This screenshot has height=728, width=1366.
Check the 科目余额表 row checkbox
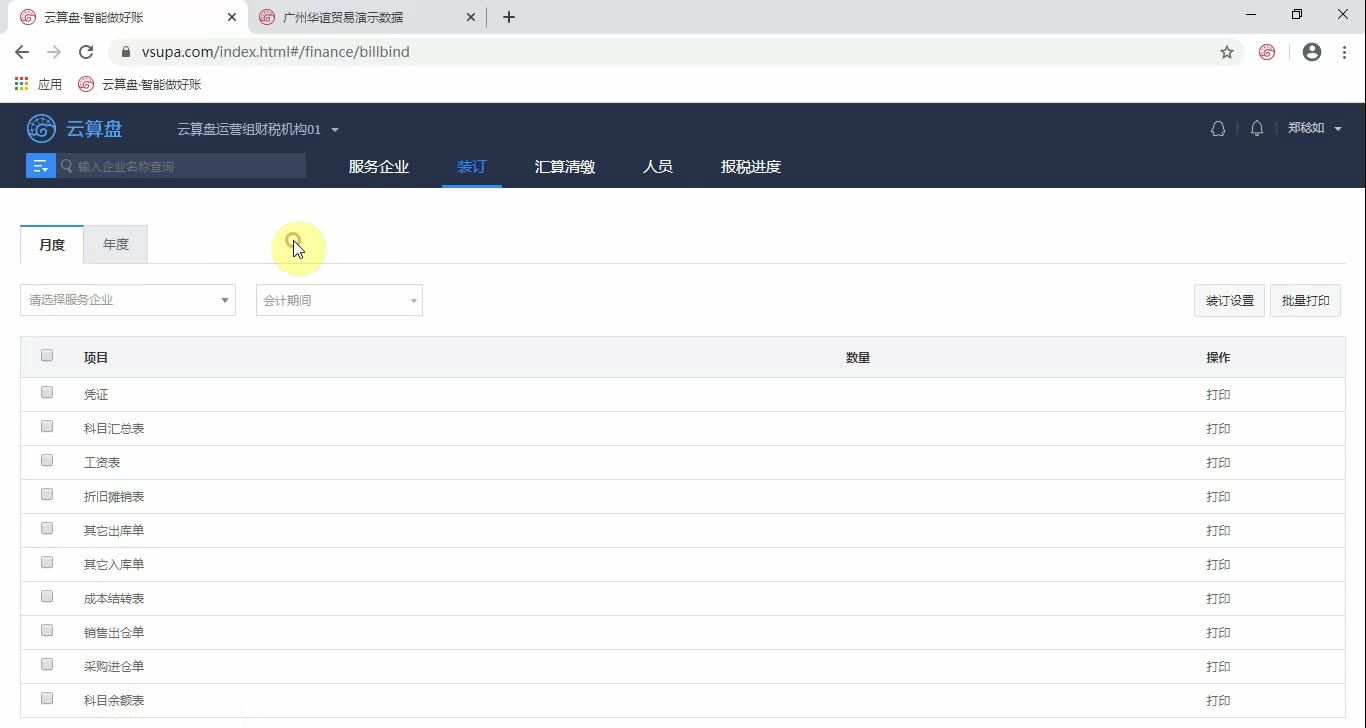click(47, 698)
